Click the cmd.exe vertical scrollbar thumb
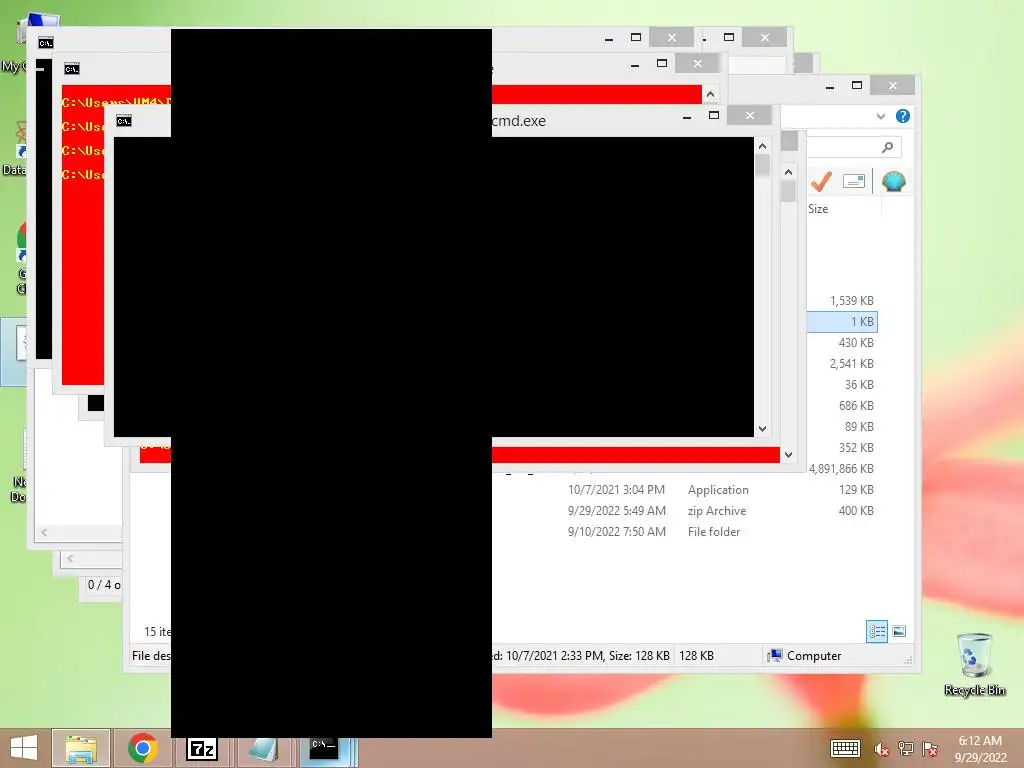The width and height of the screenshot is (1024, 768). click(762, 165)
